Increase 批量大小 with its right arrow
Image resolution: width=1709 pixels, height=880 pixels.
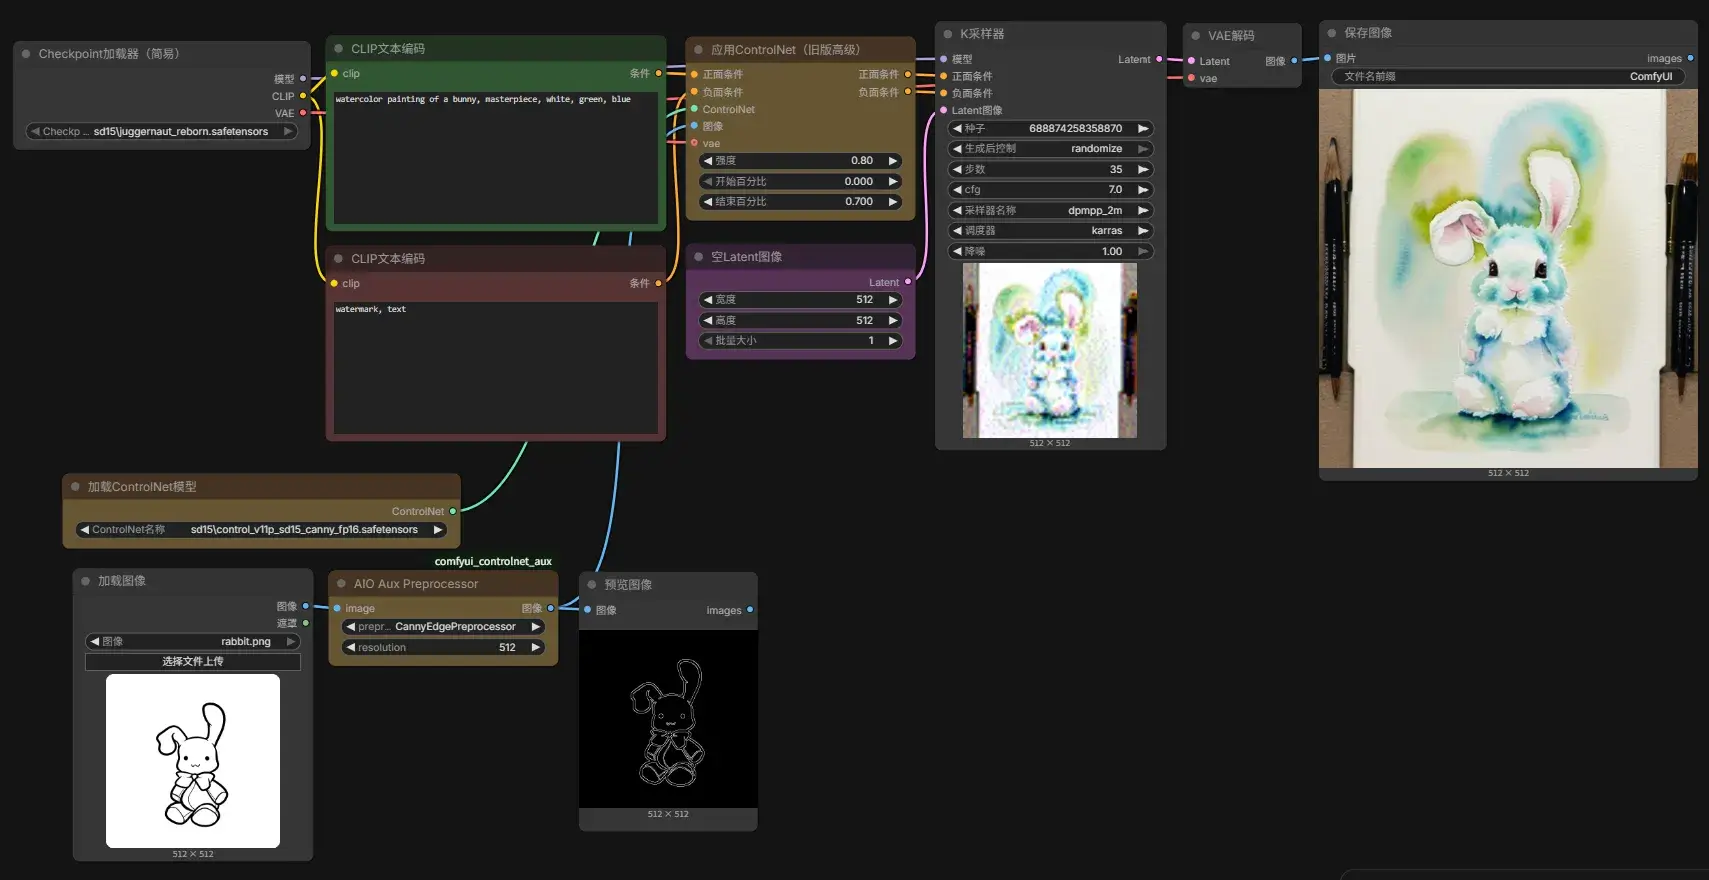tap(893, 341)
